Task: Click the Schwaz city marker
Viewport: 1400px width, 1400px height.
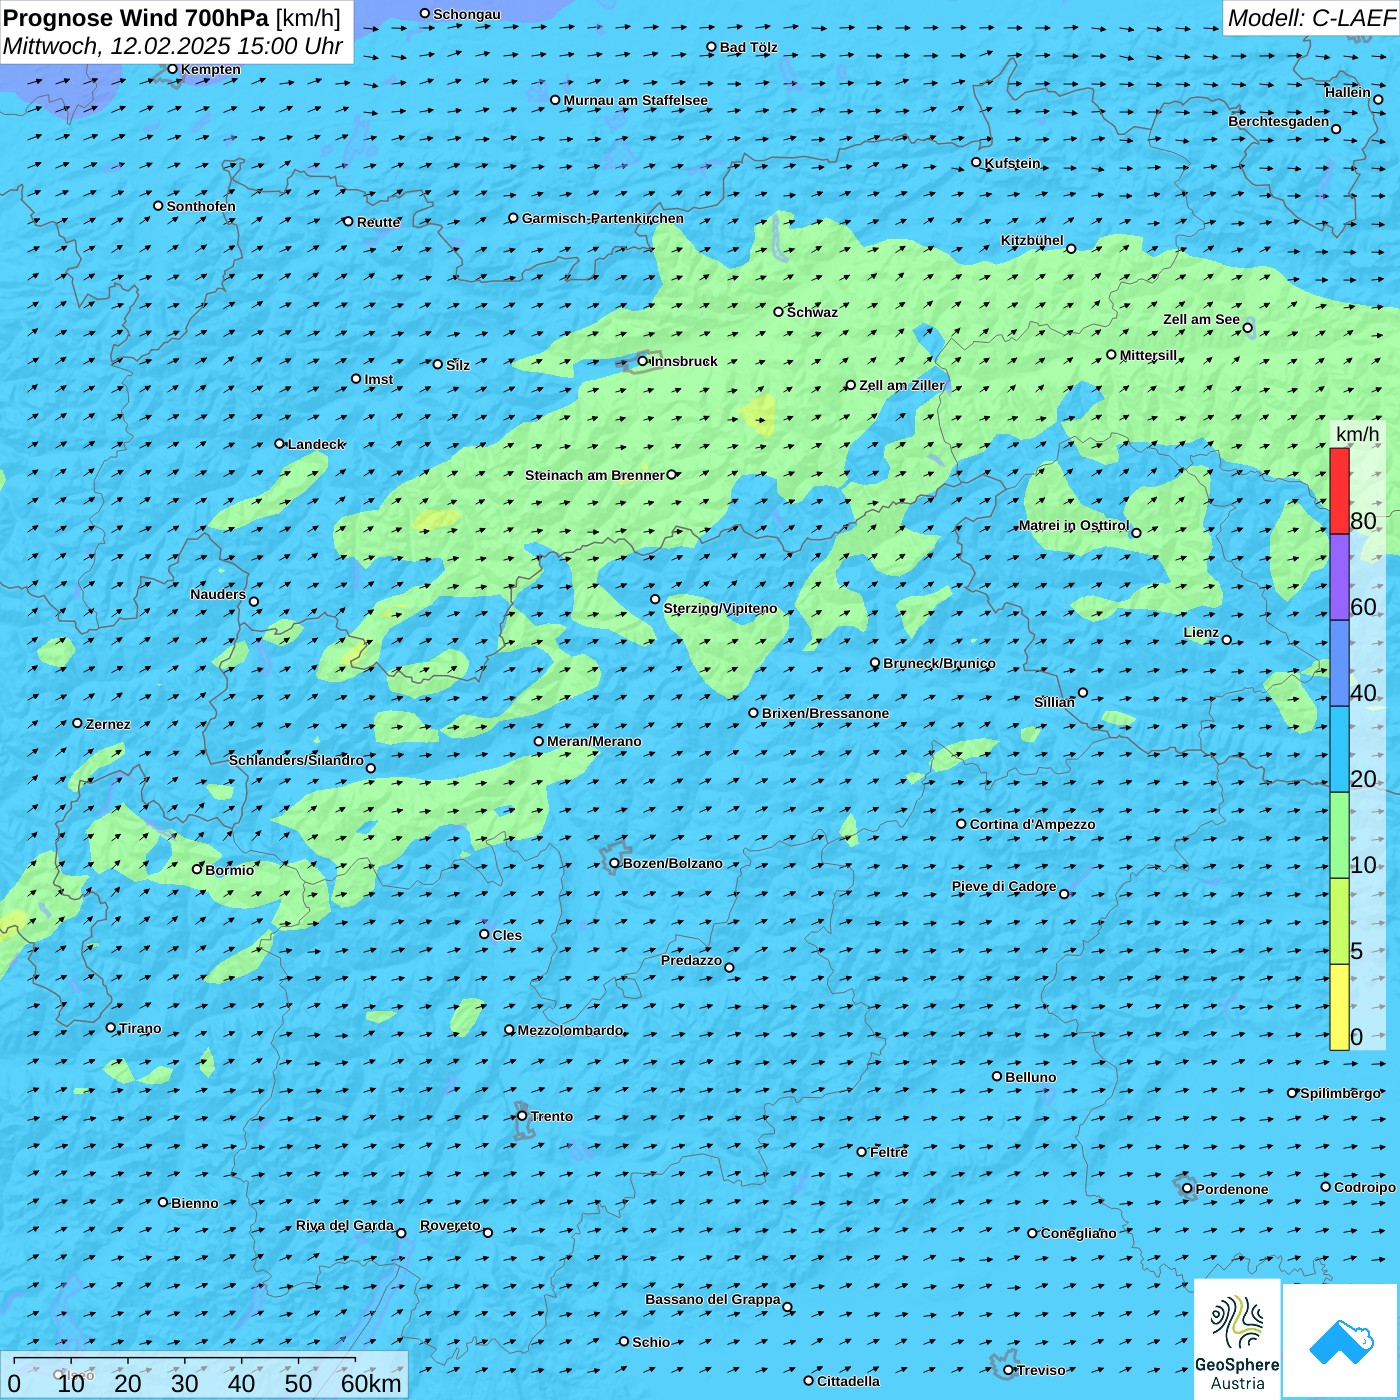Action: pos(778,311)
